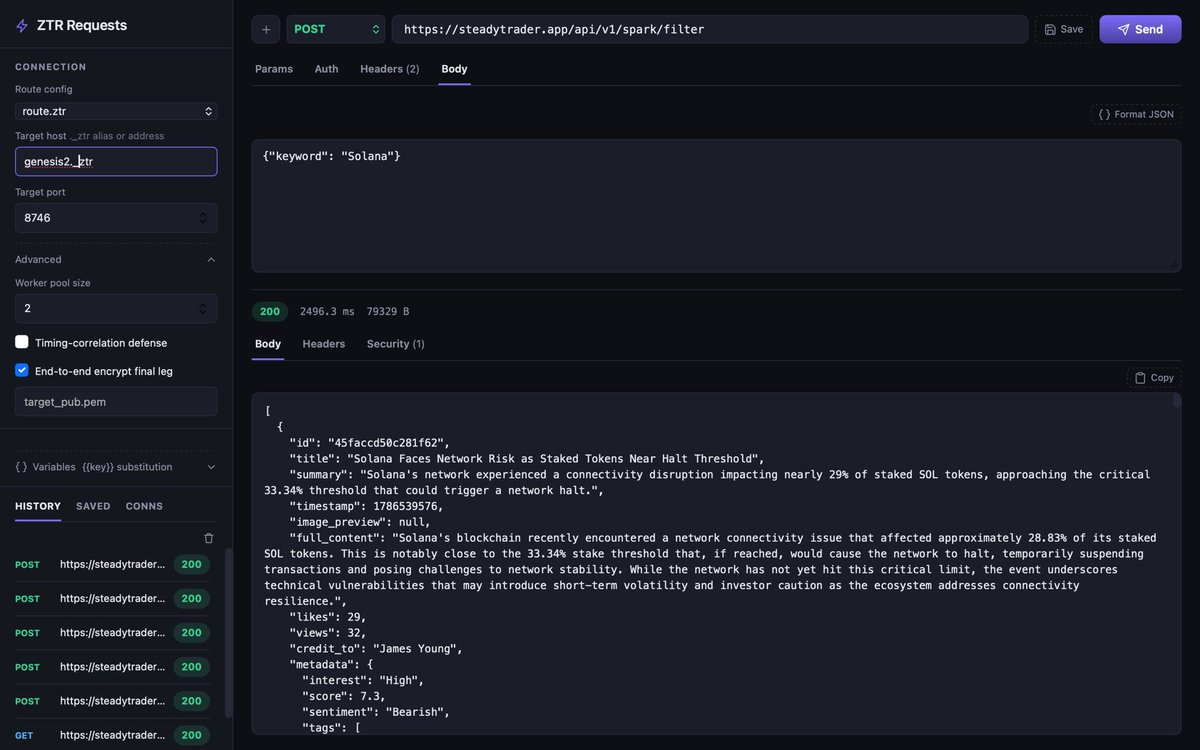
Task: Switch to the Params tab
Action: tap(274, 69)
